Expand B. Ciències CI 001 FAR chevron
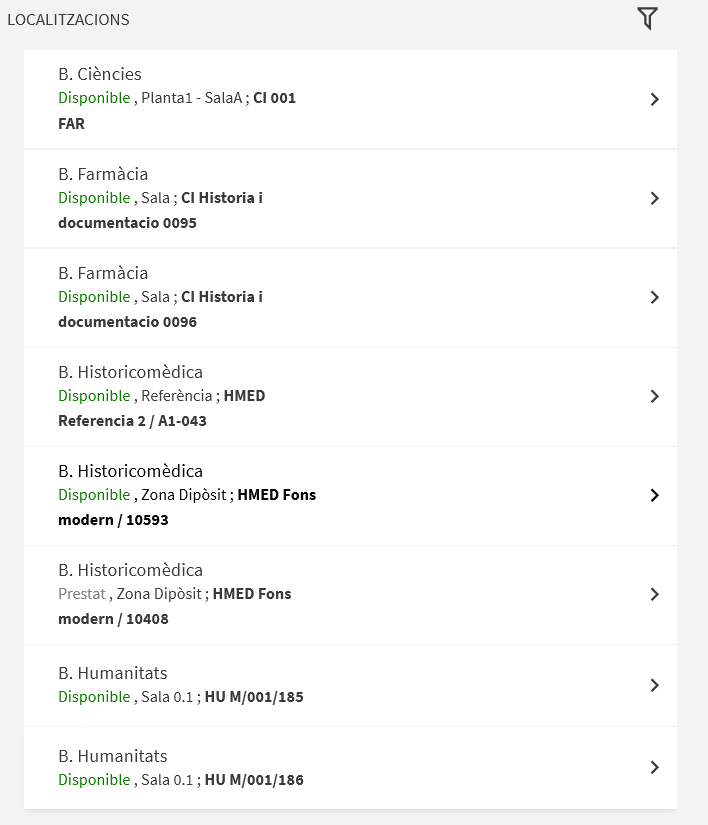This screenshot has height=825, width=708. 654,99
